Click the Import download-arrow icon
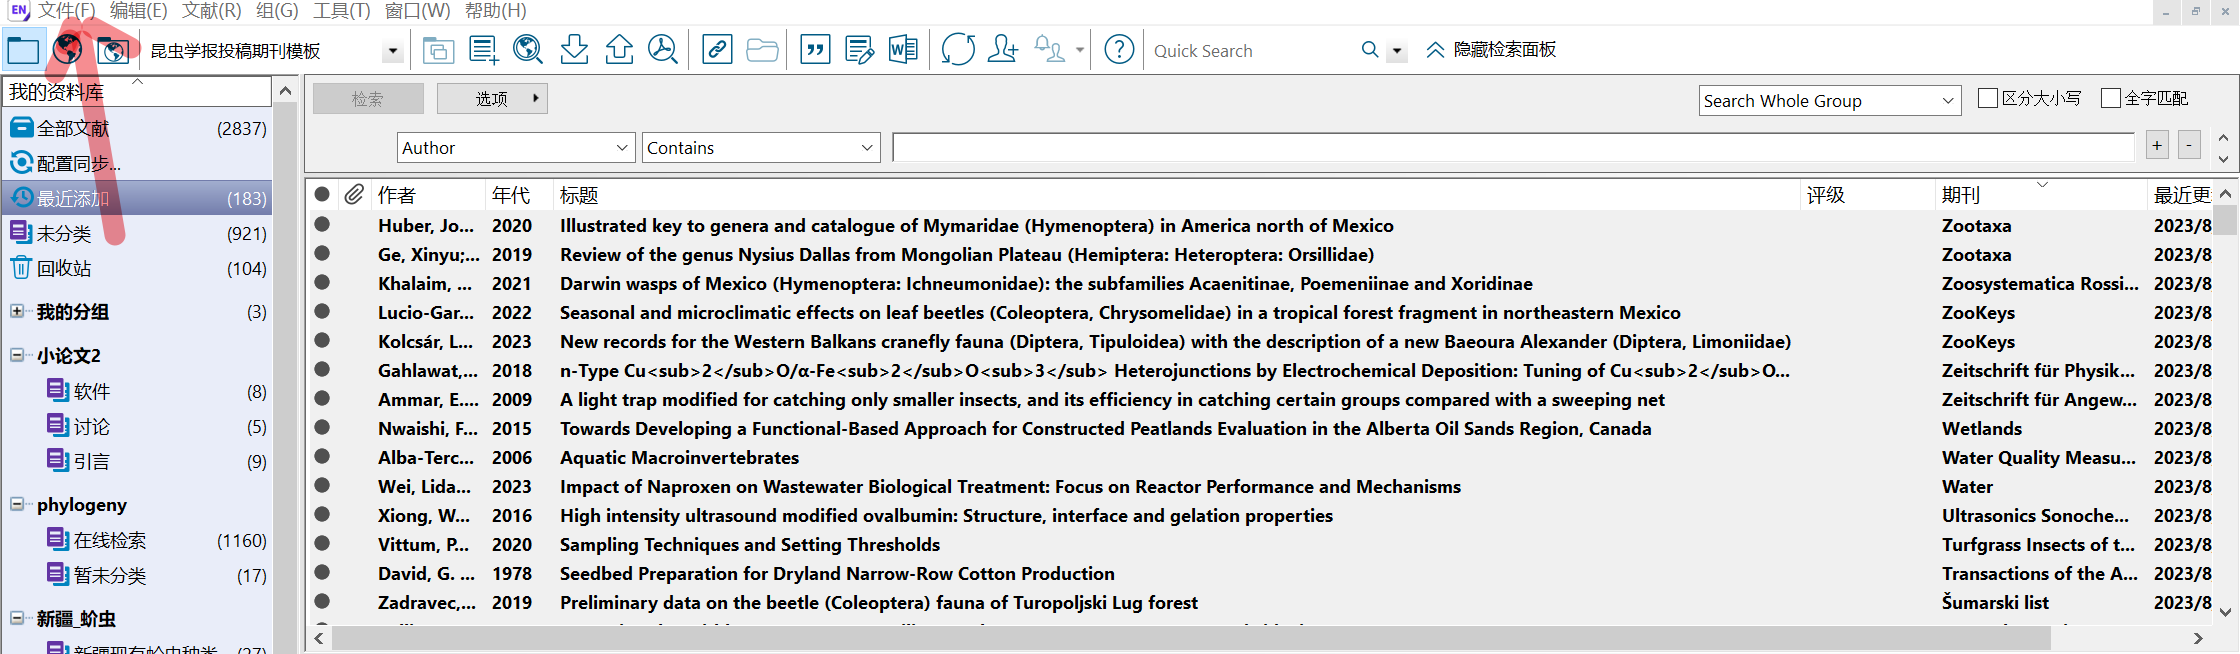 pos(574,50)
